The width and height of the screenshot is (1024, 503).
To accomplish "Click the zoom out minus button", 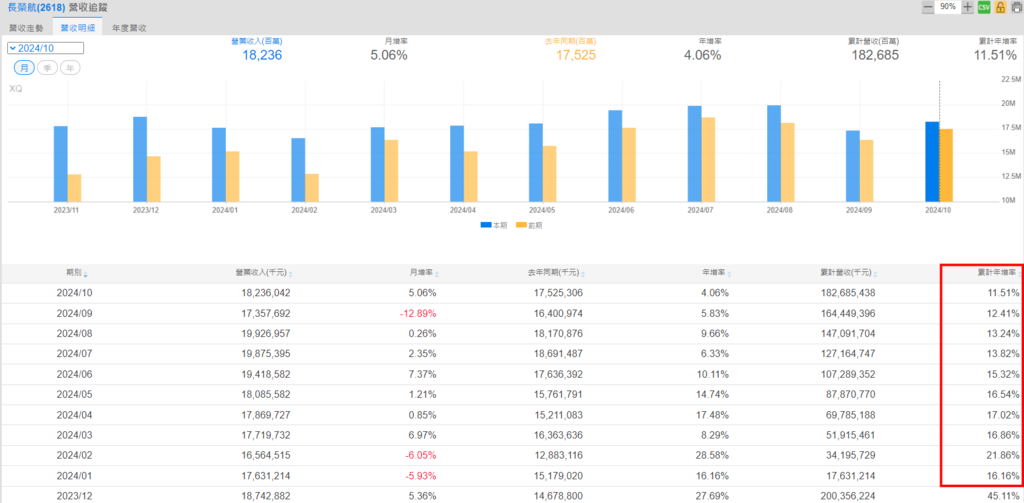I will tap(927, 7).
